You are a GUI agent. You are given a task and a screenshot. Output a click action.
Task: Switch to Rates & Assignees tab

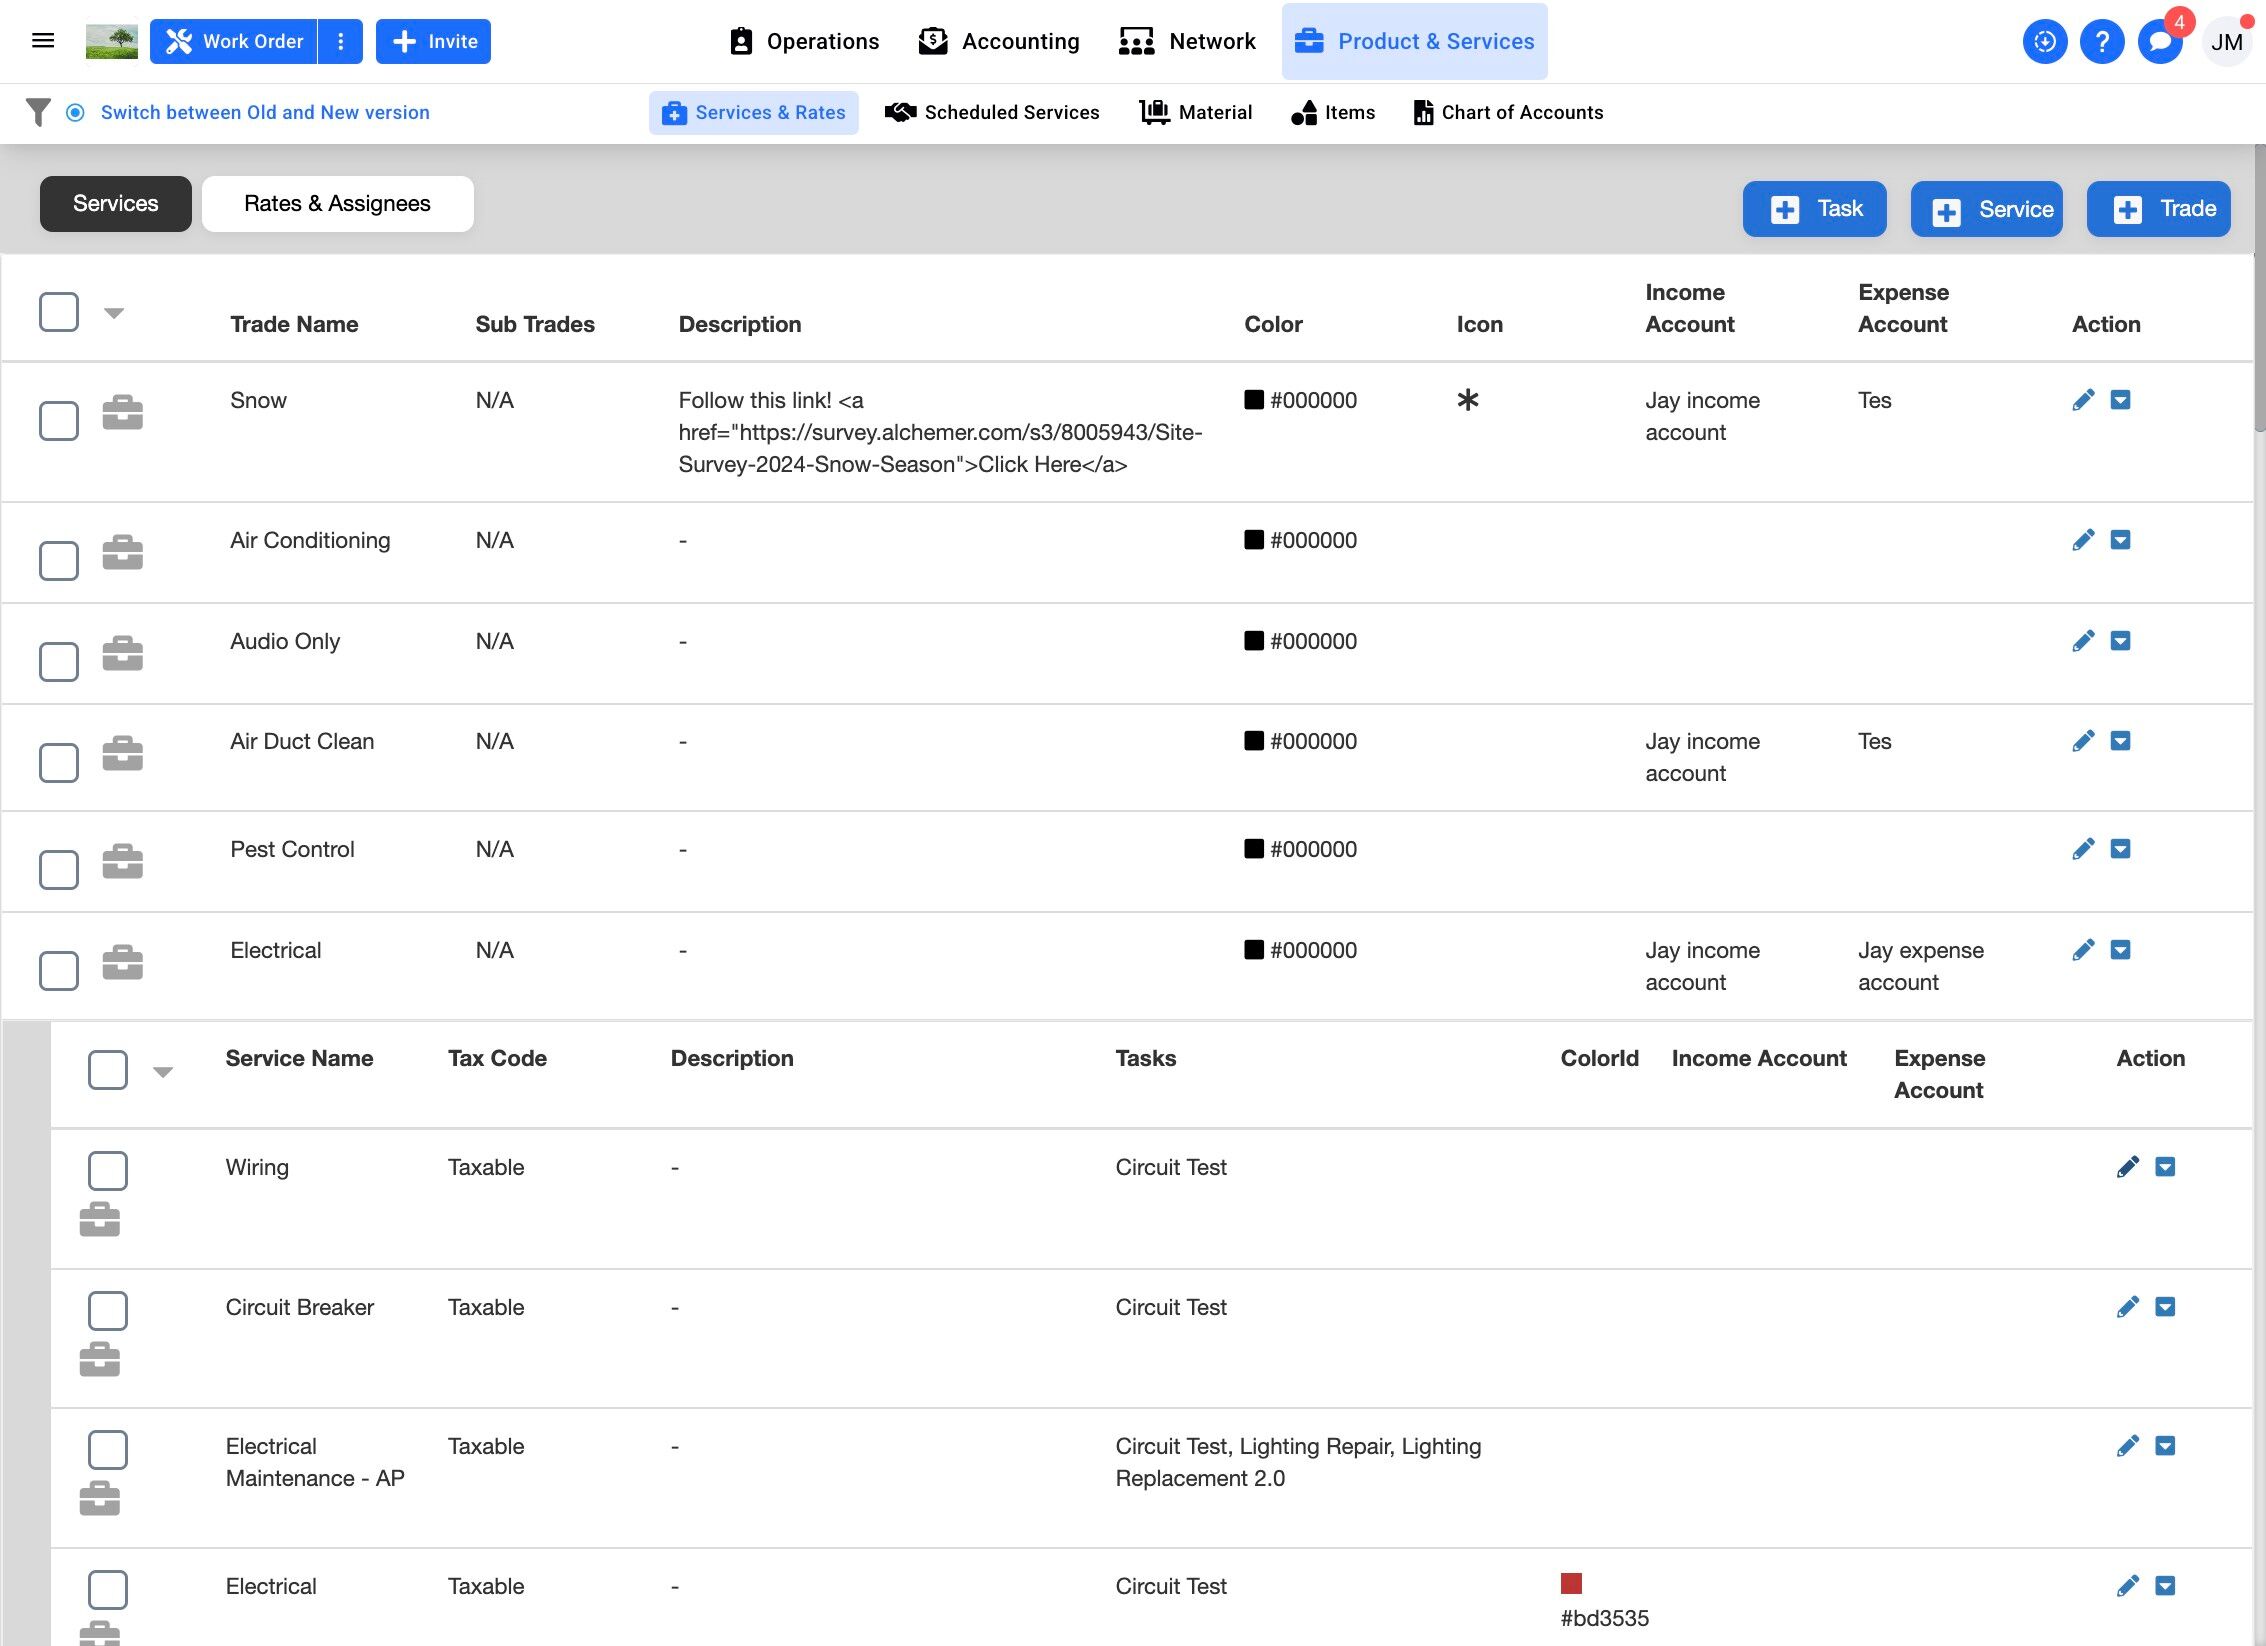tap(337, 204)
